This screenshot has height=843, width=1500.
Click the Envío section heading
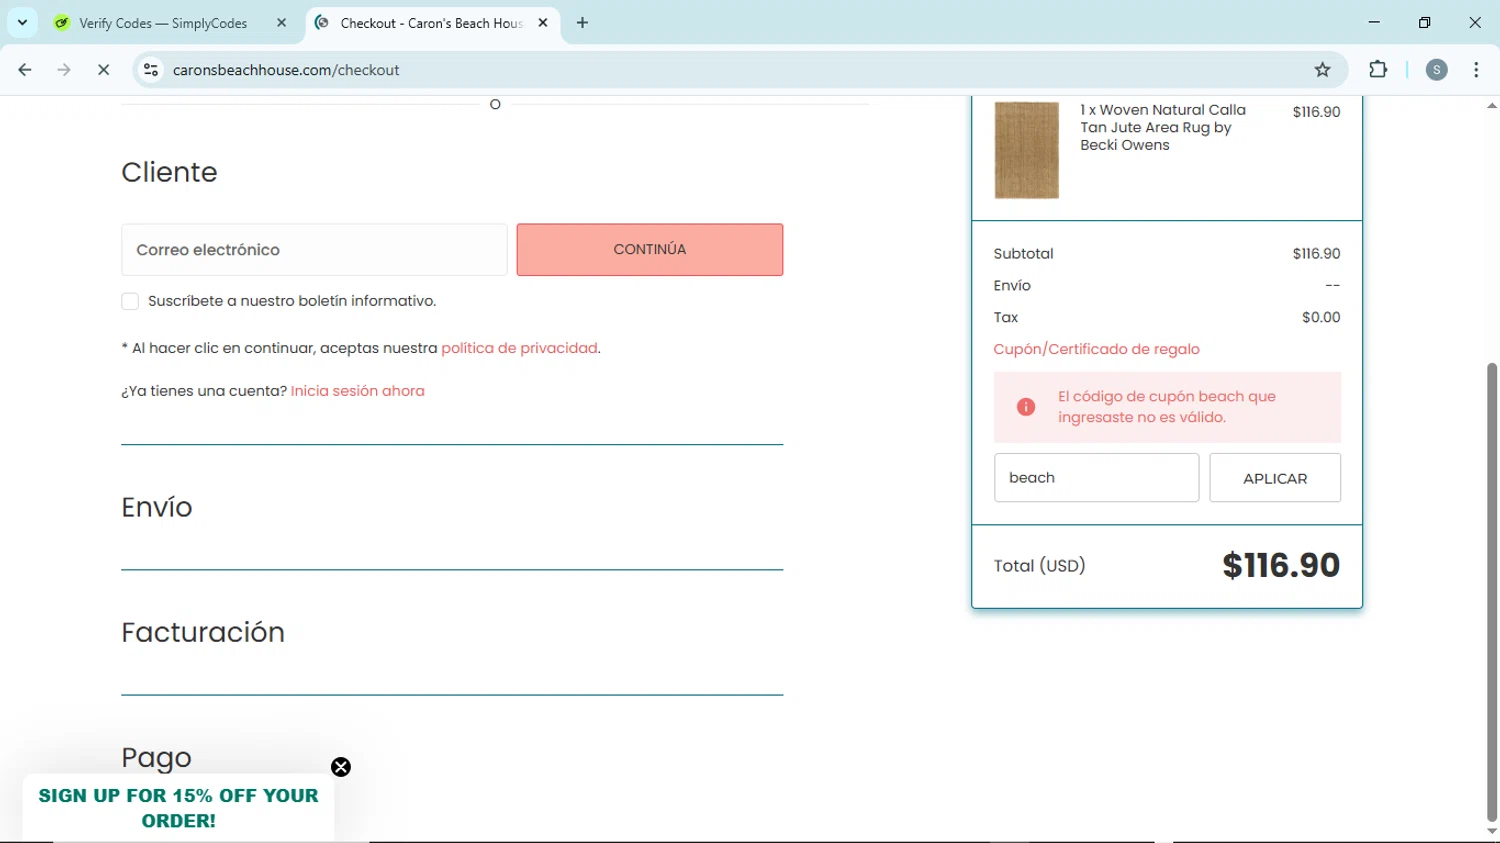(157, 507)
